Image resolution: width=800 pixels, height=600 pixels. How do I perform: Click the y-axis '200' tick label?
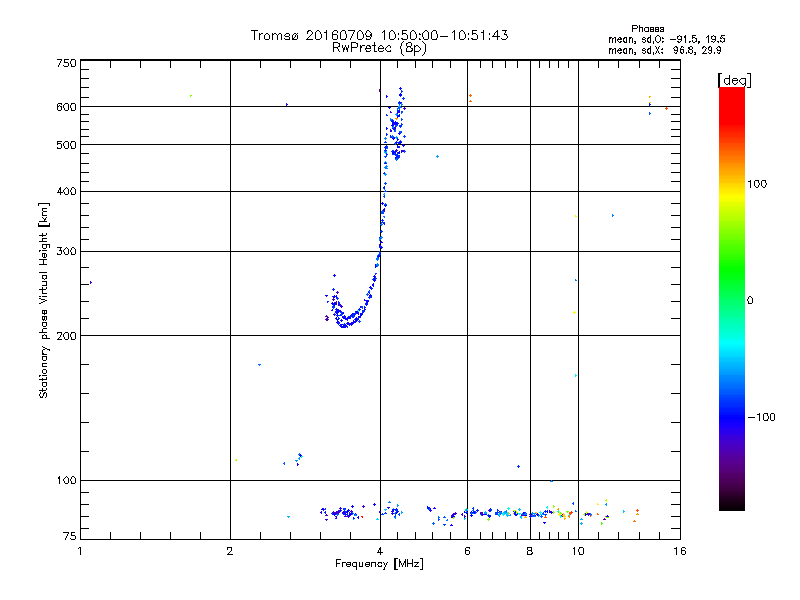pos(66,336)
